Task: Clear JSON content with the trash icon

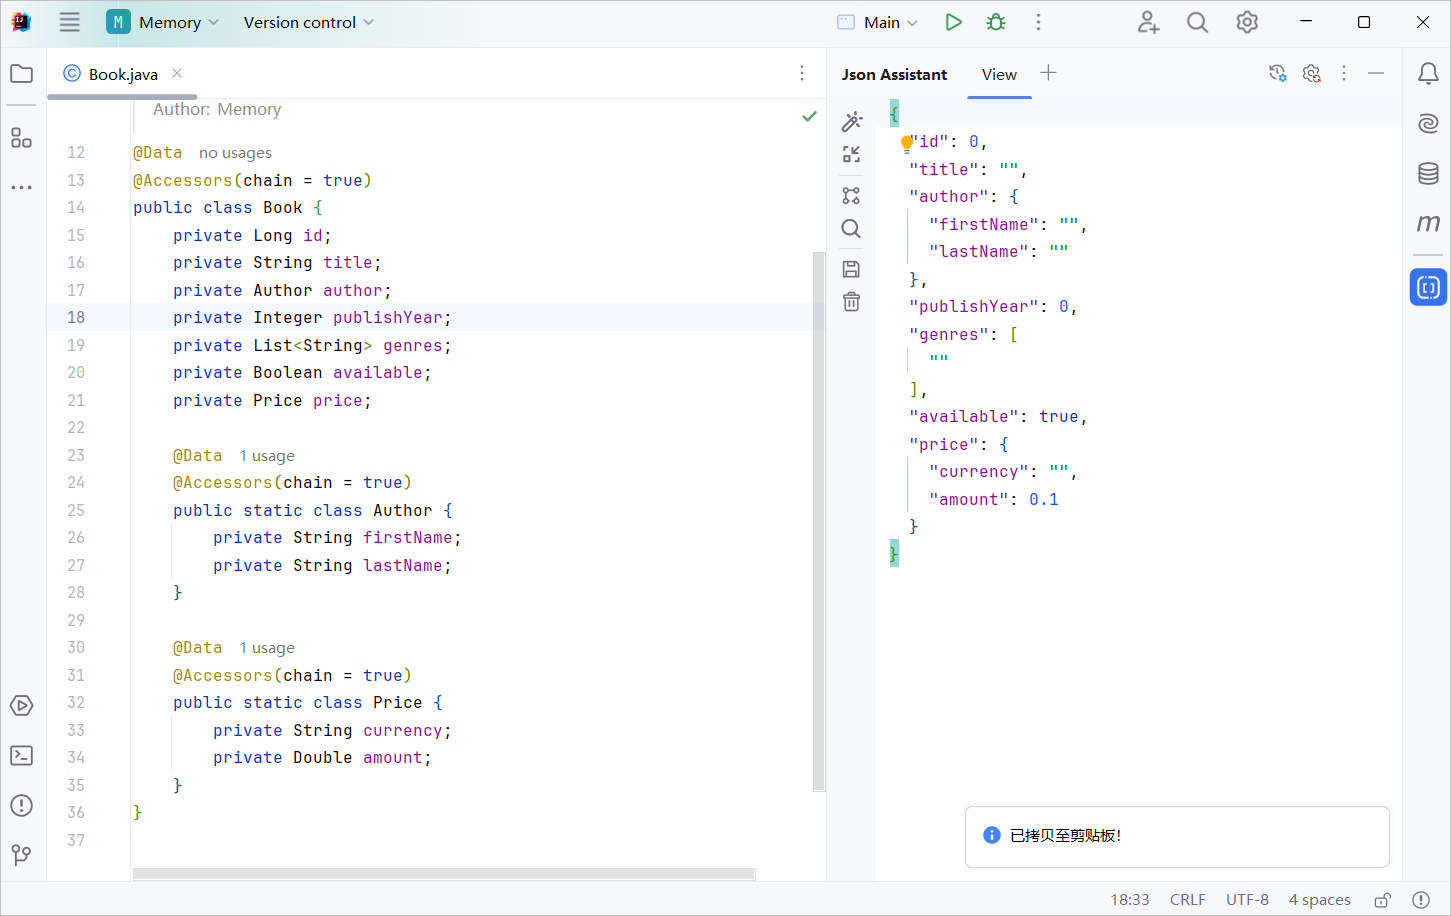Action: 851,301
